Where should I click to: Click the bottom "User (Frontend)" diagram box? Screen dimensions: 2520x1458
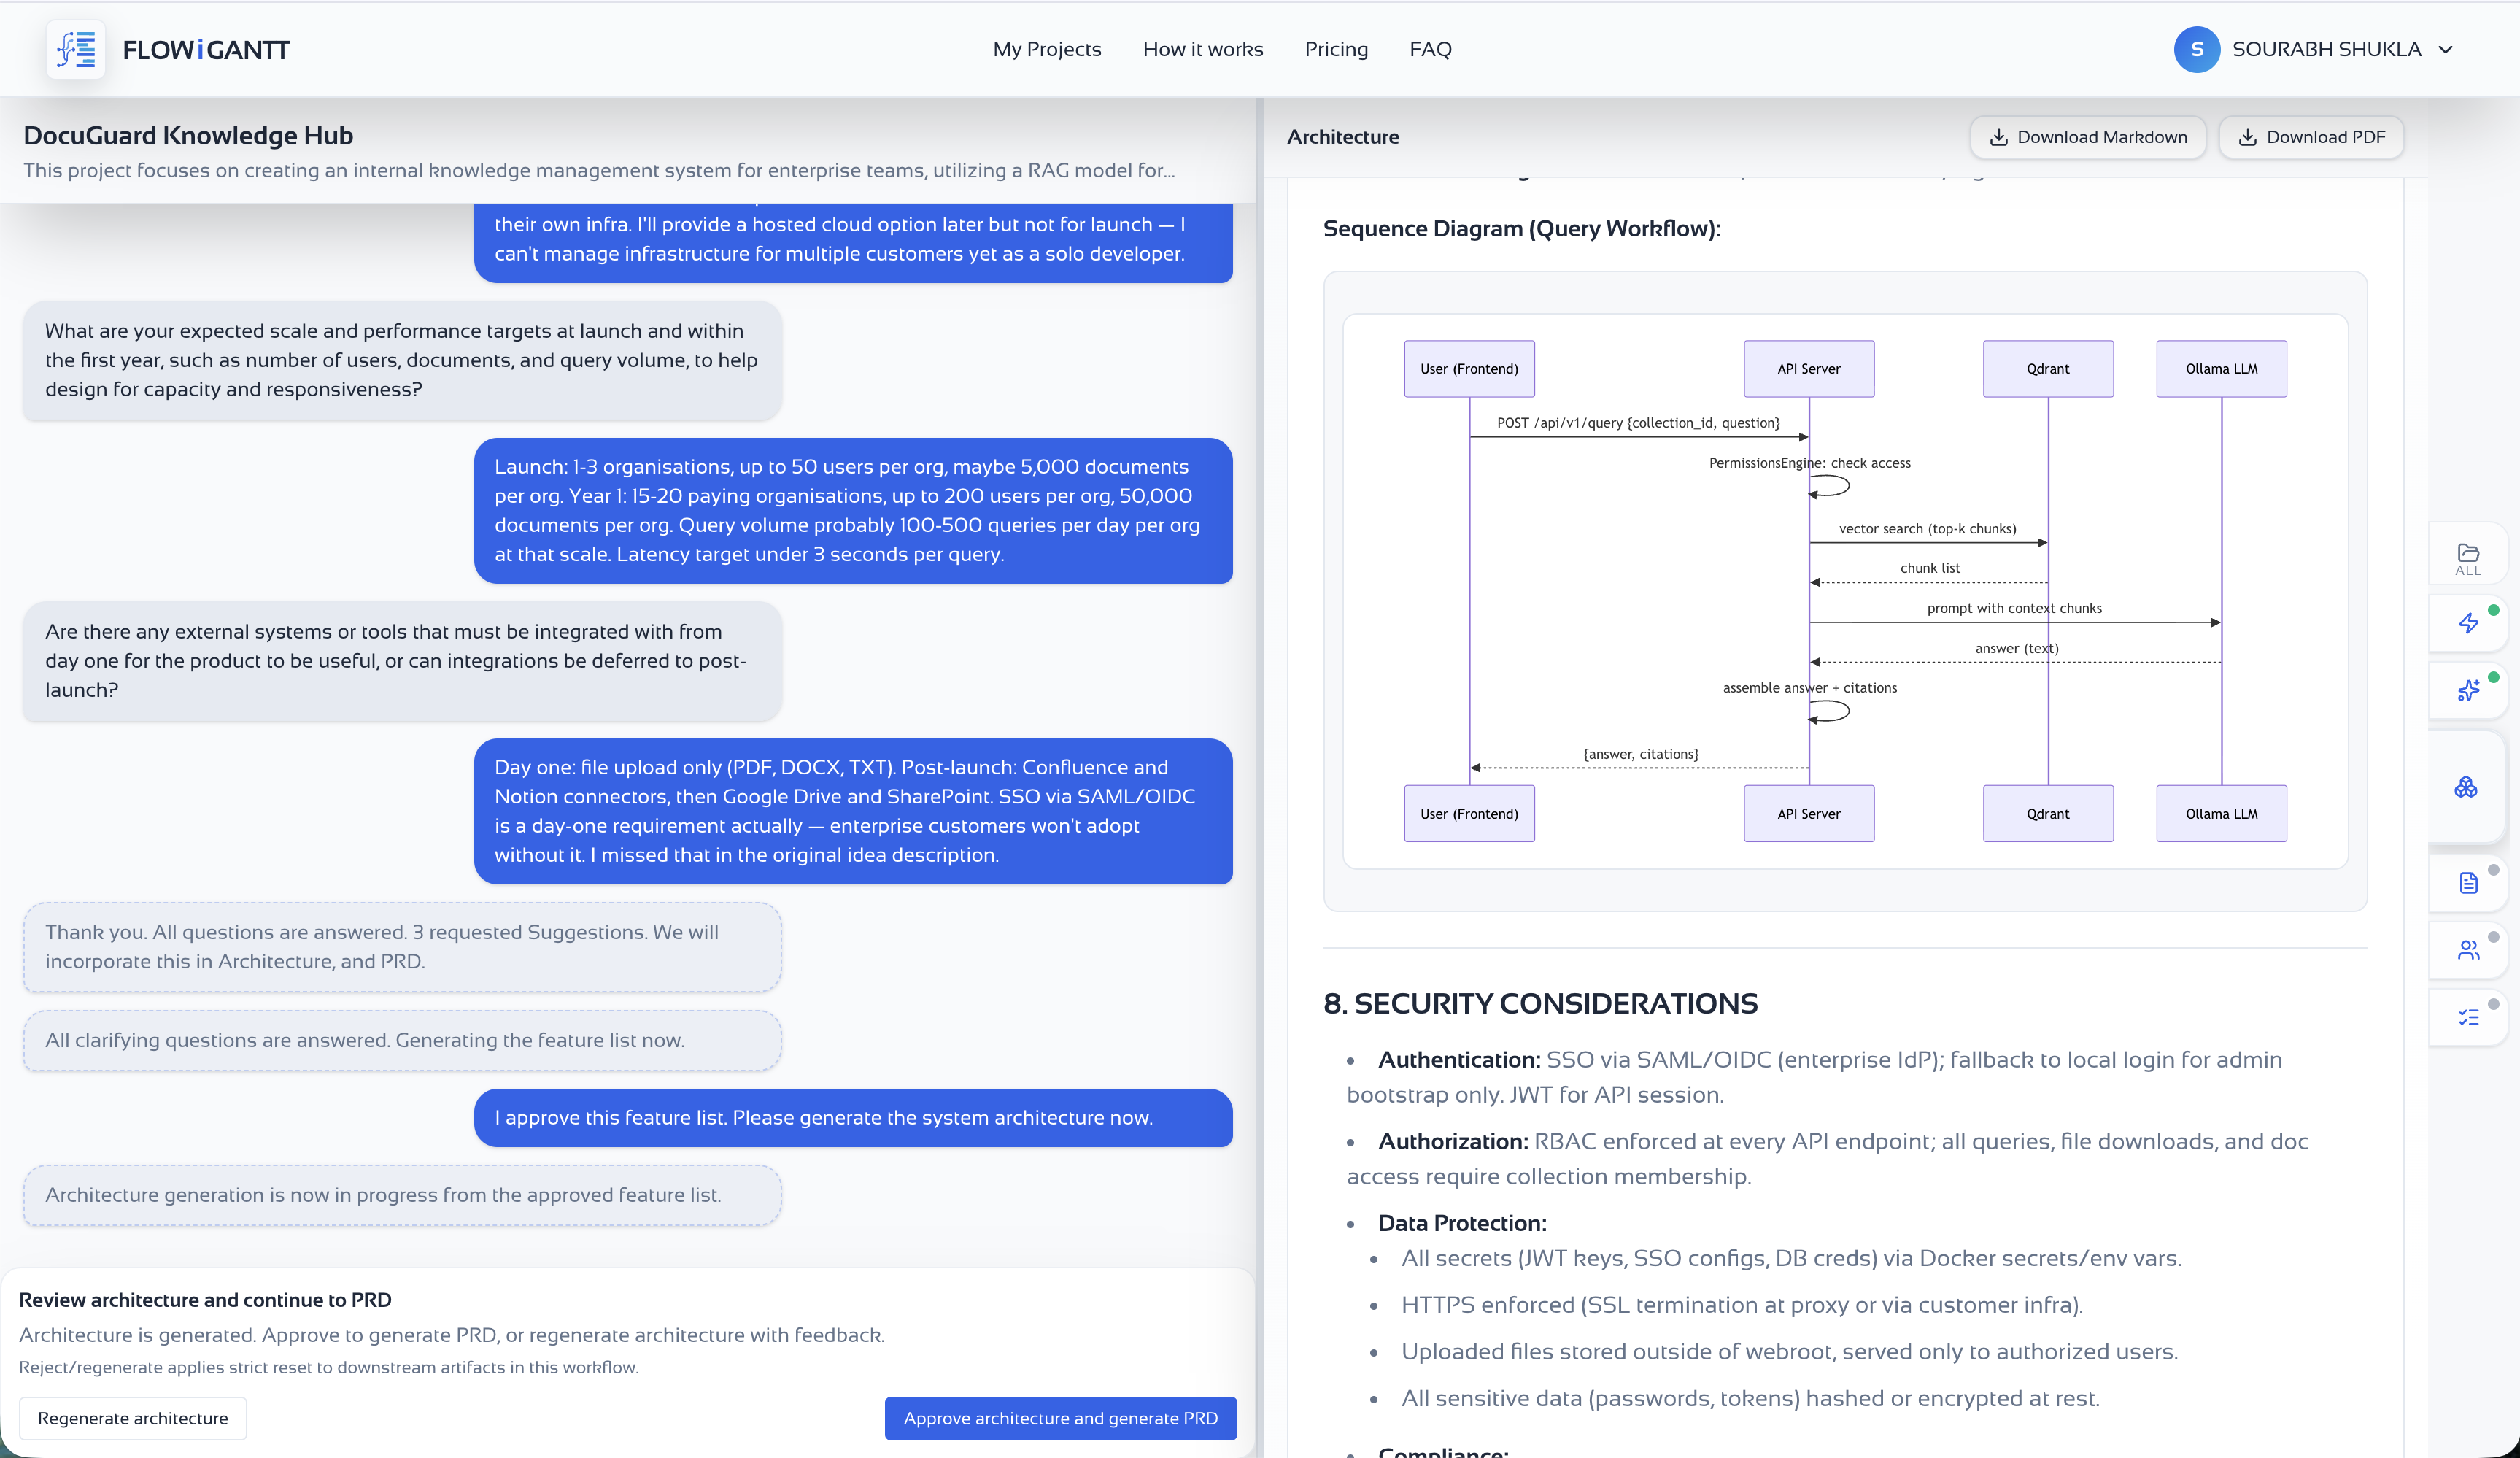1468,813
